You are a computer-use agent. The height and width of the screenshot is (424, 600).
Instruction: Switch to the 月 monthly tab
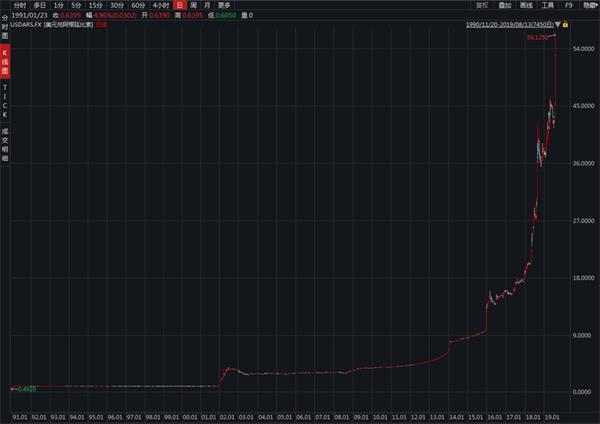point(207,5)
